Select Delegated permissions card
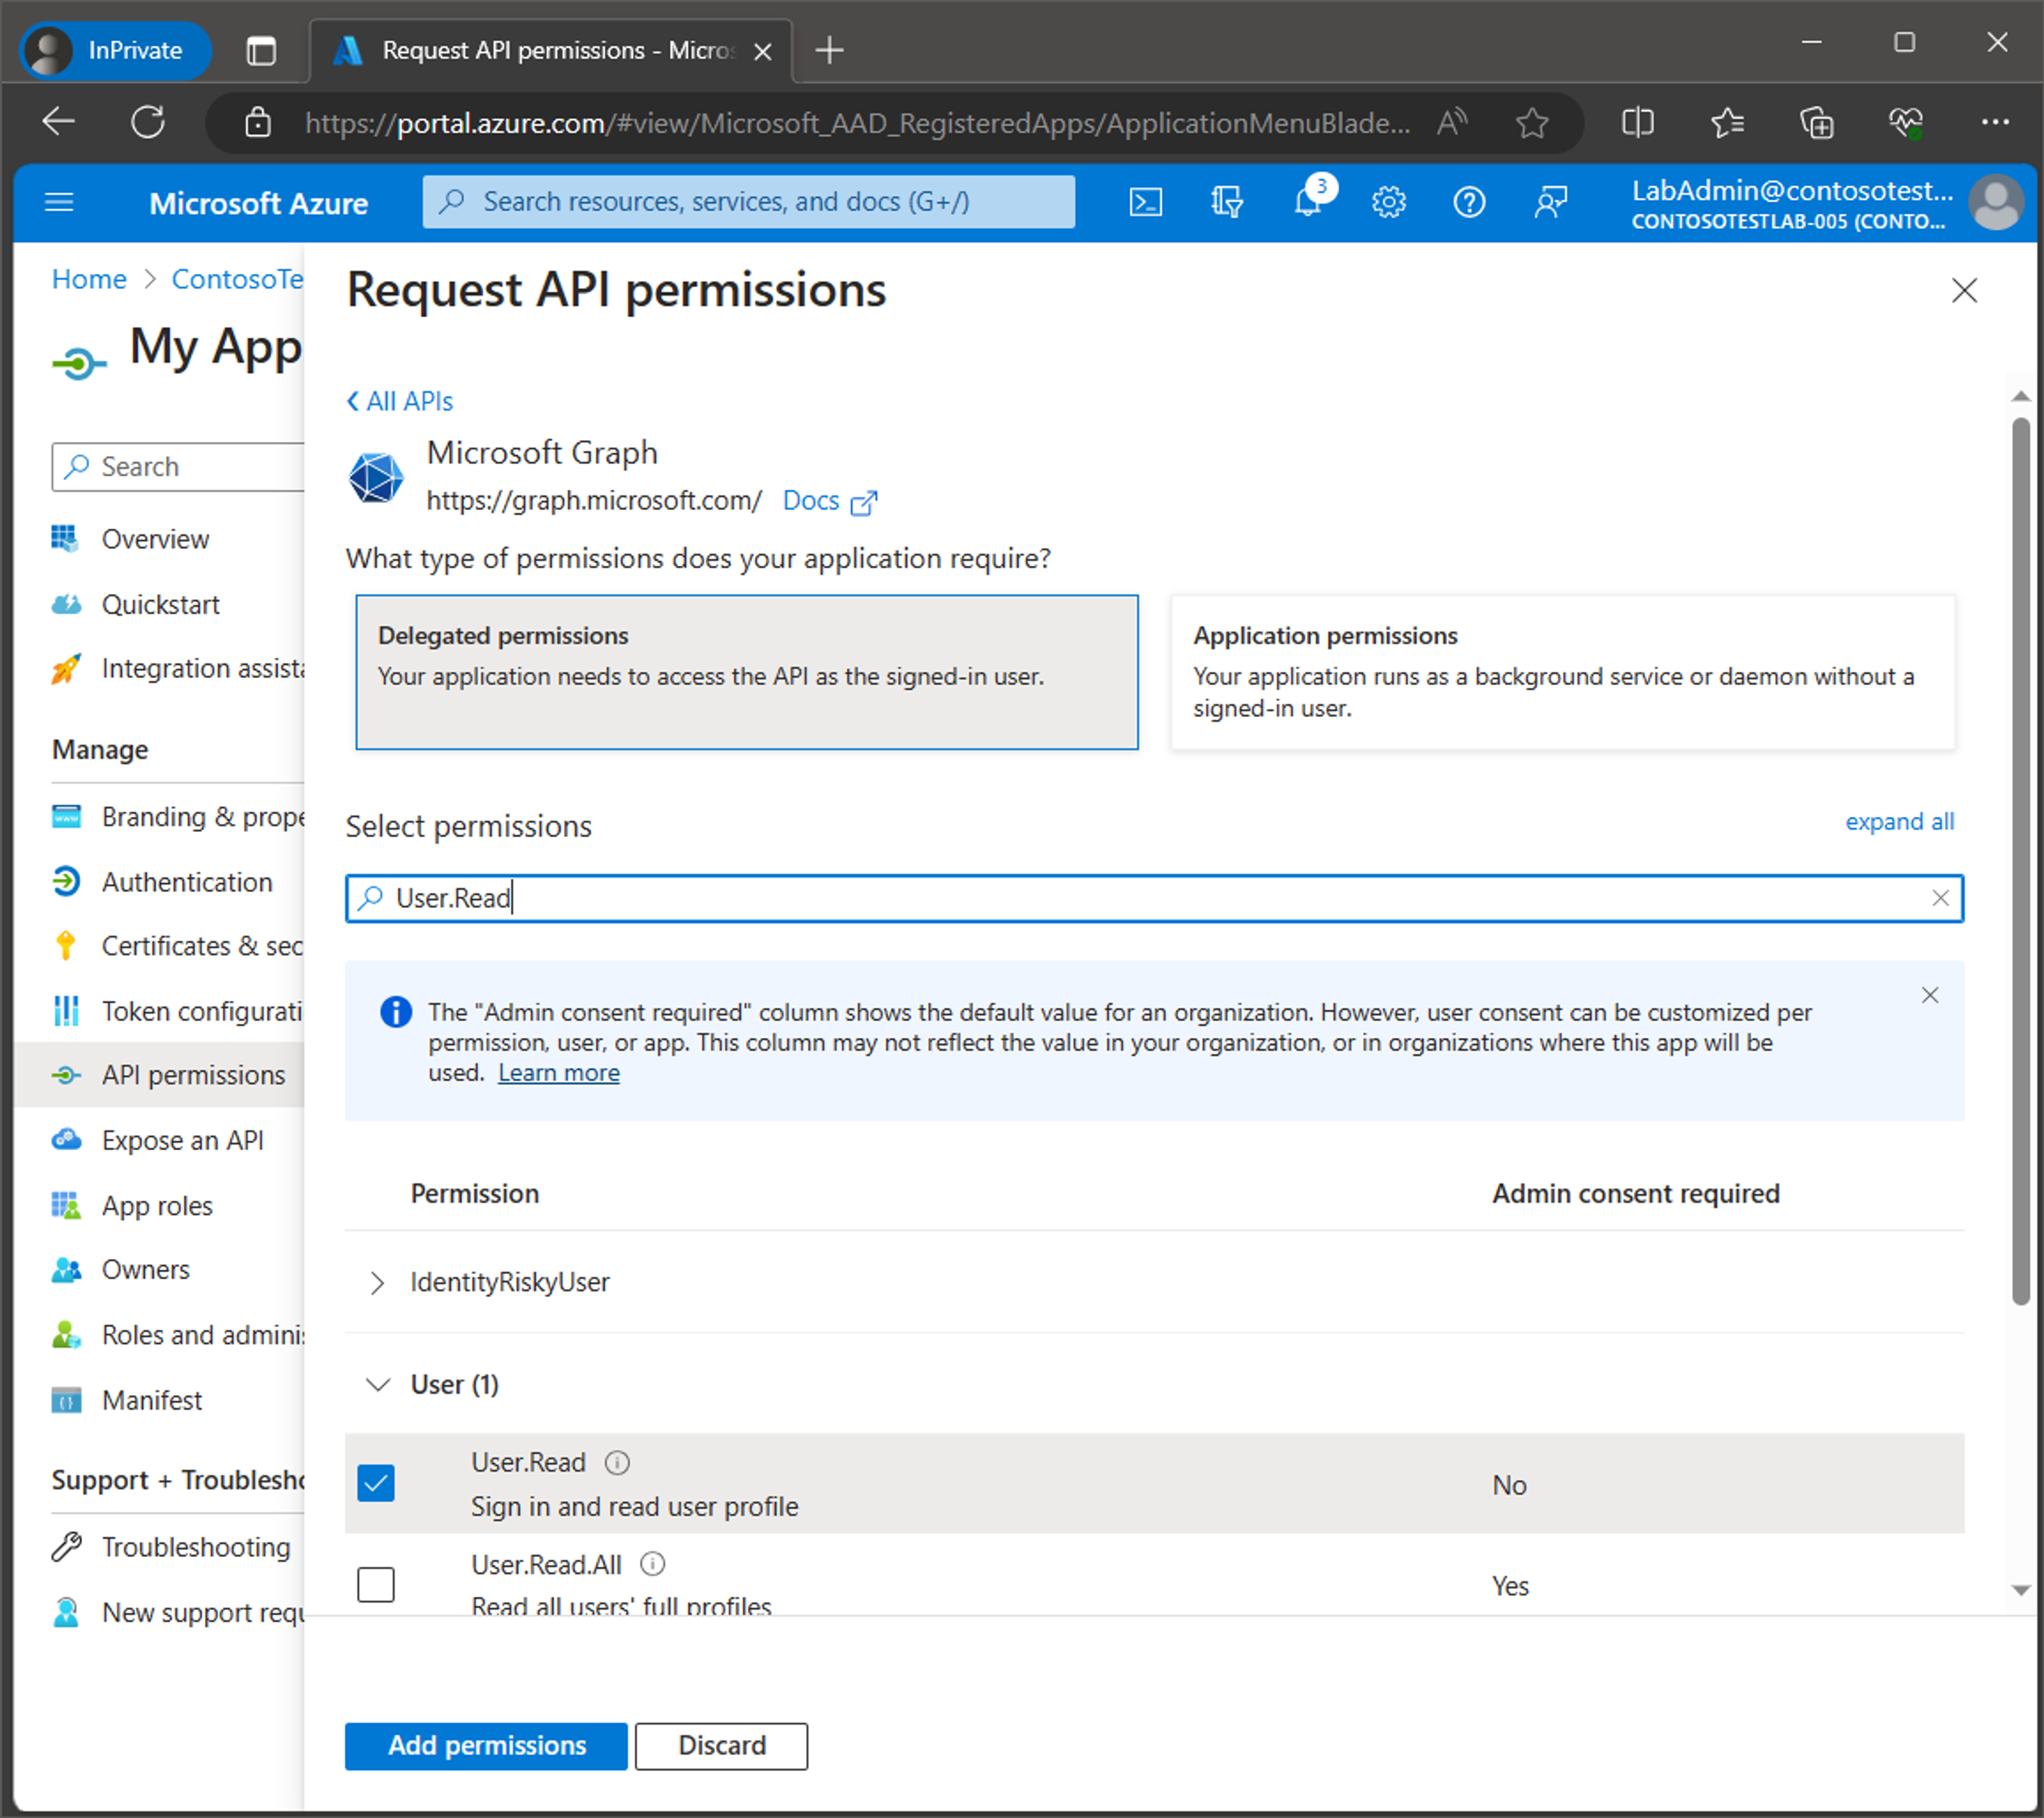 point(747,672)
